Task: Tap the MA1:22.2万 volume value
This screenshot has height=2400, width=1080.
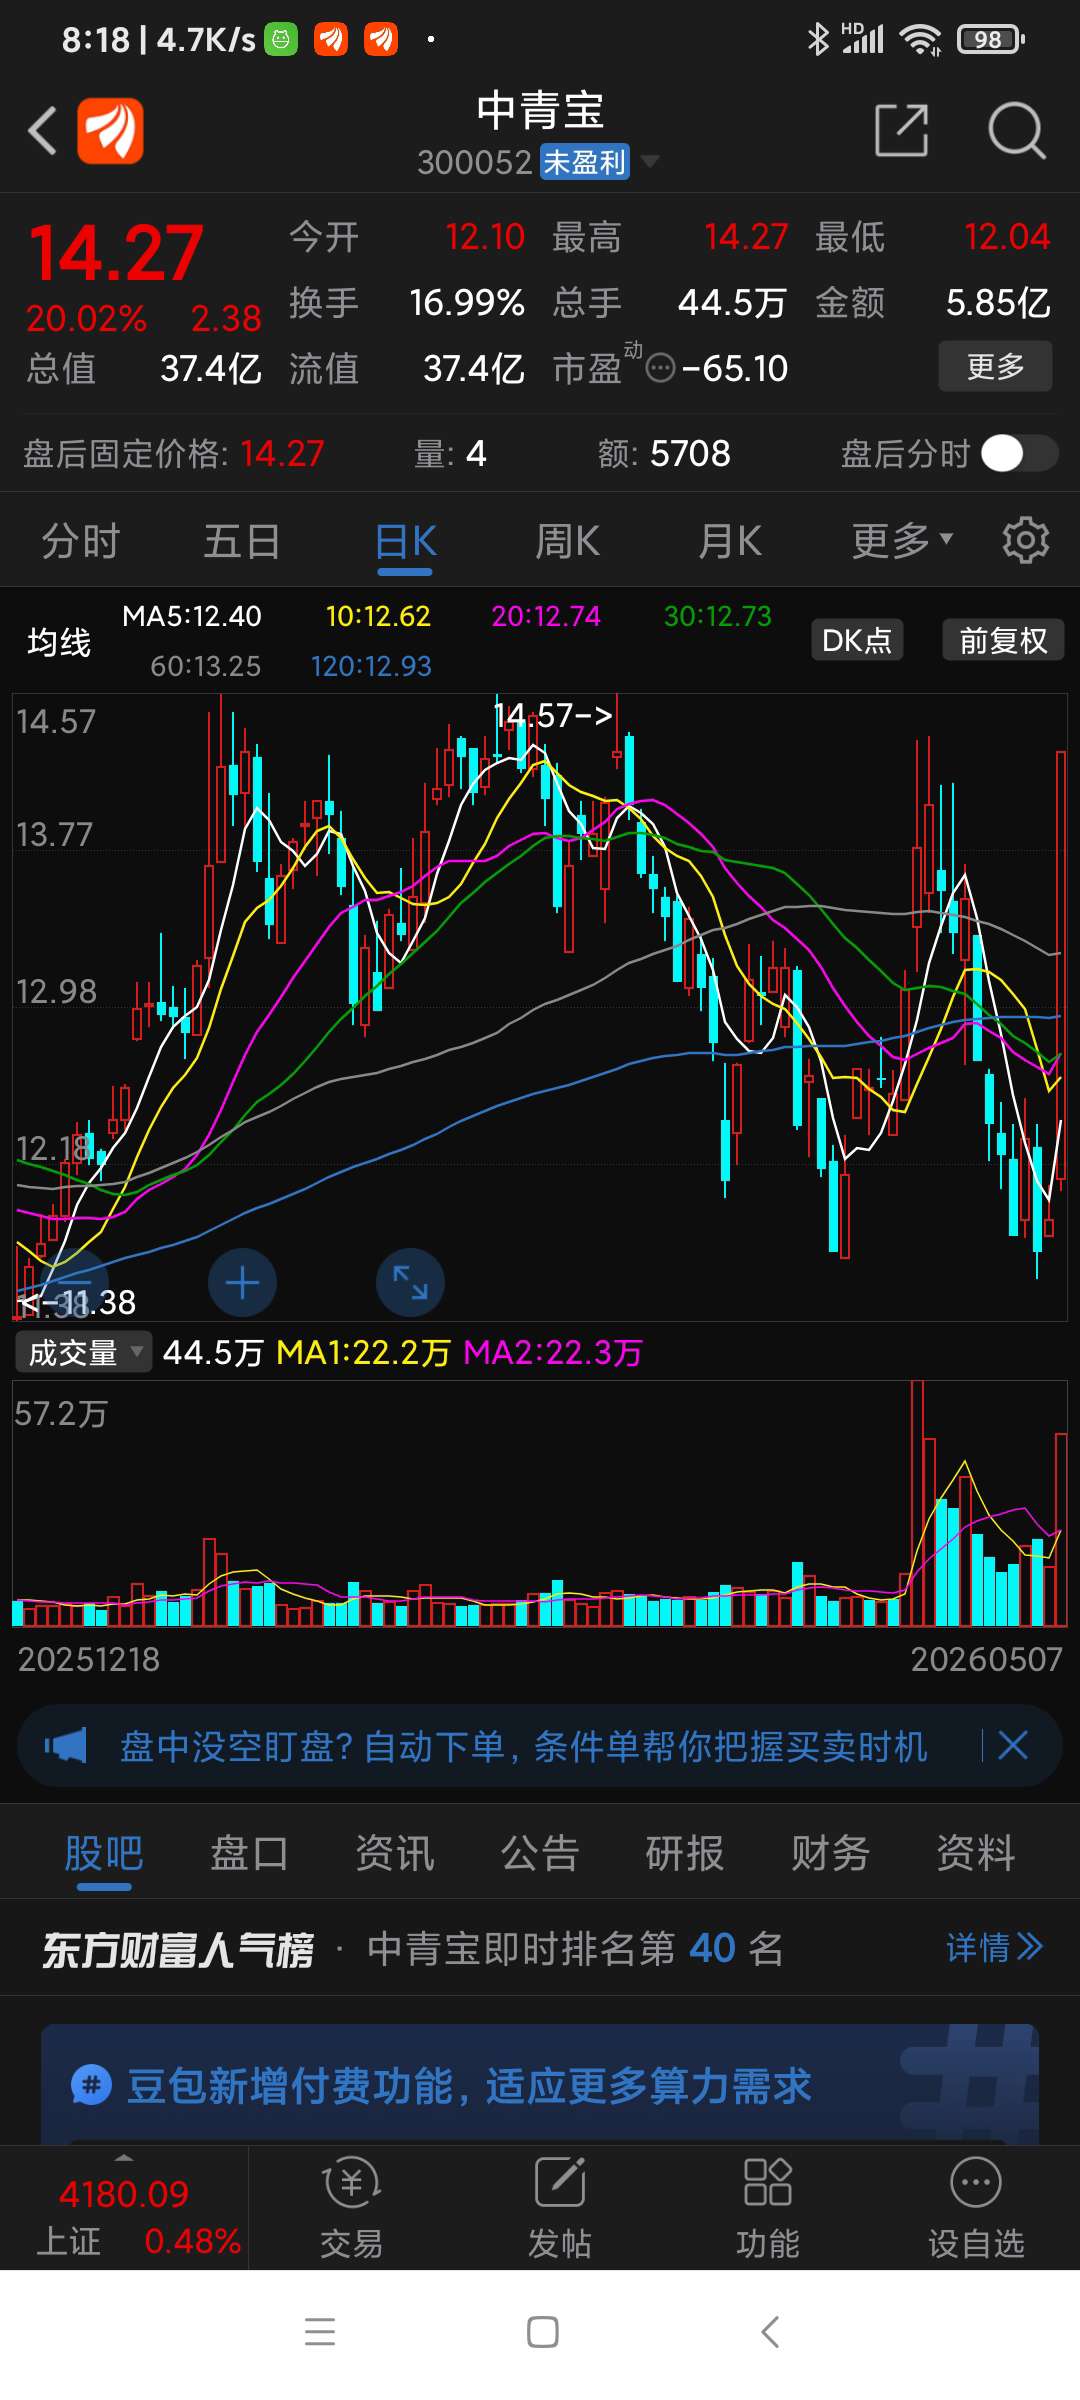Action: [x=364, y=1353]
